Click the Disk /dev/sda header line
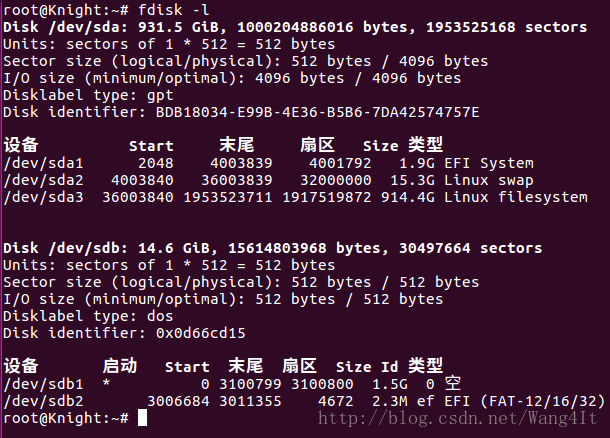610x438 pixels. [x=295, y=27]
